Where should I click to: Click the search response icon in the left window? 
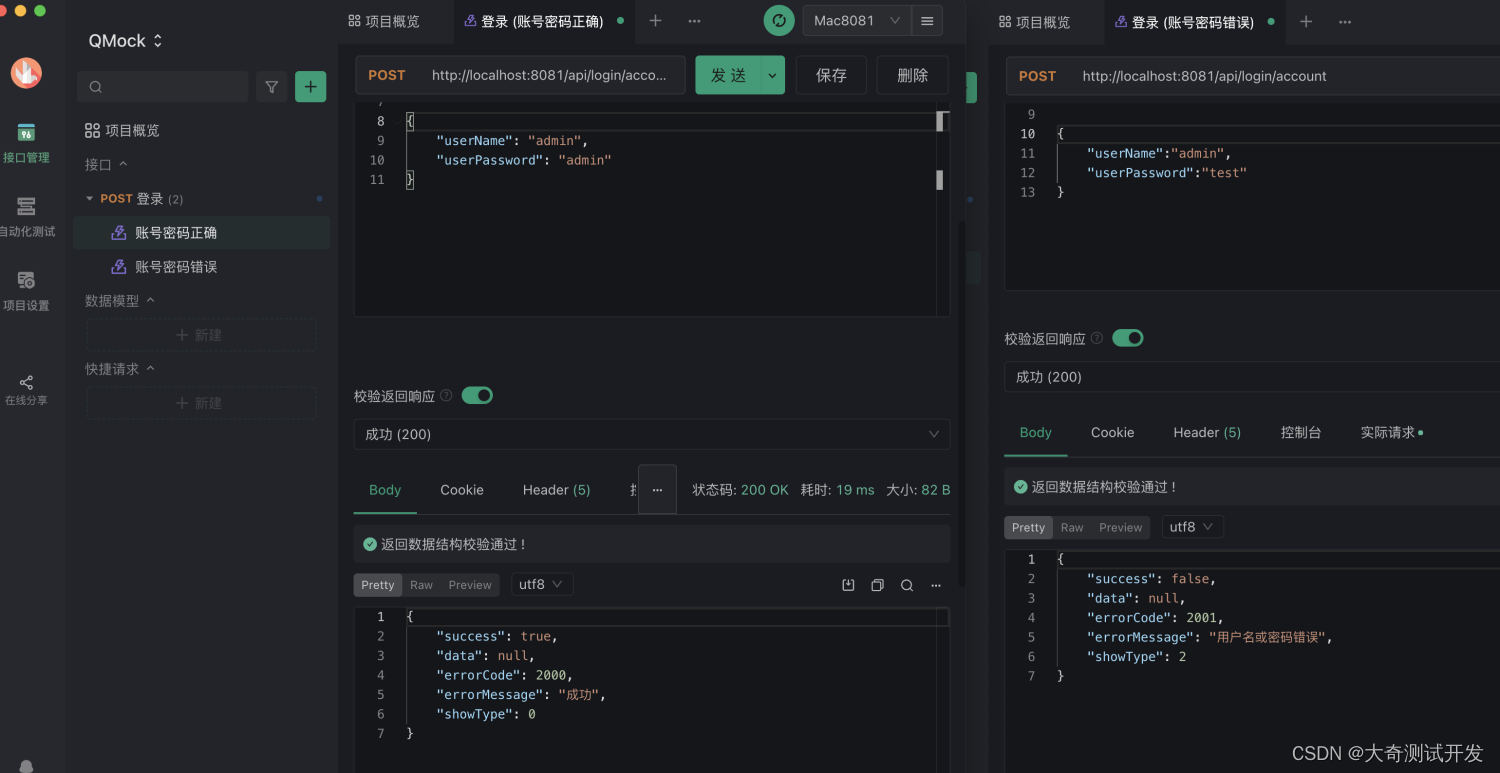(907, 585)
